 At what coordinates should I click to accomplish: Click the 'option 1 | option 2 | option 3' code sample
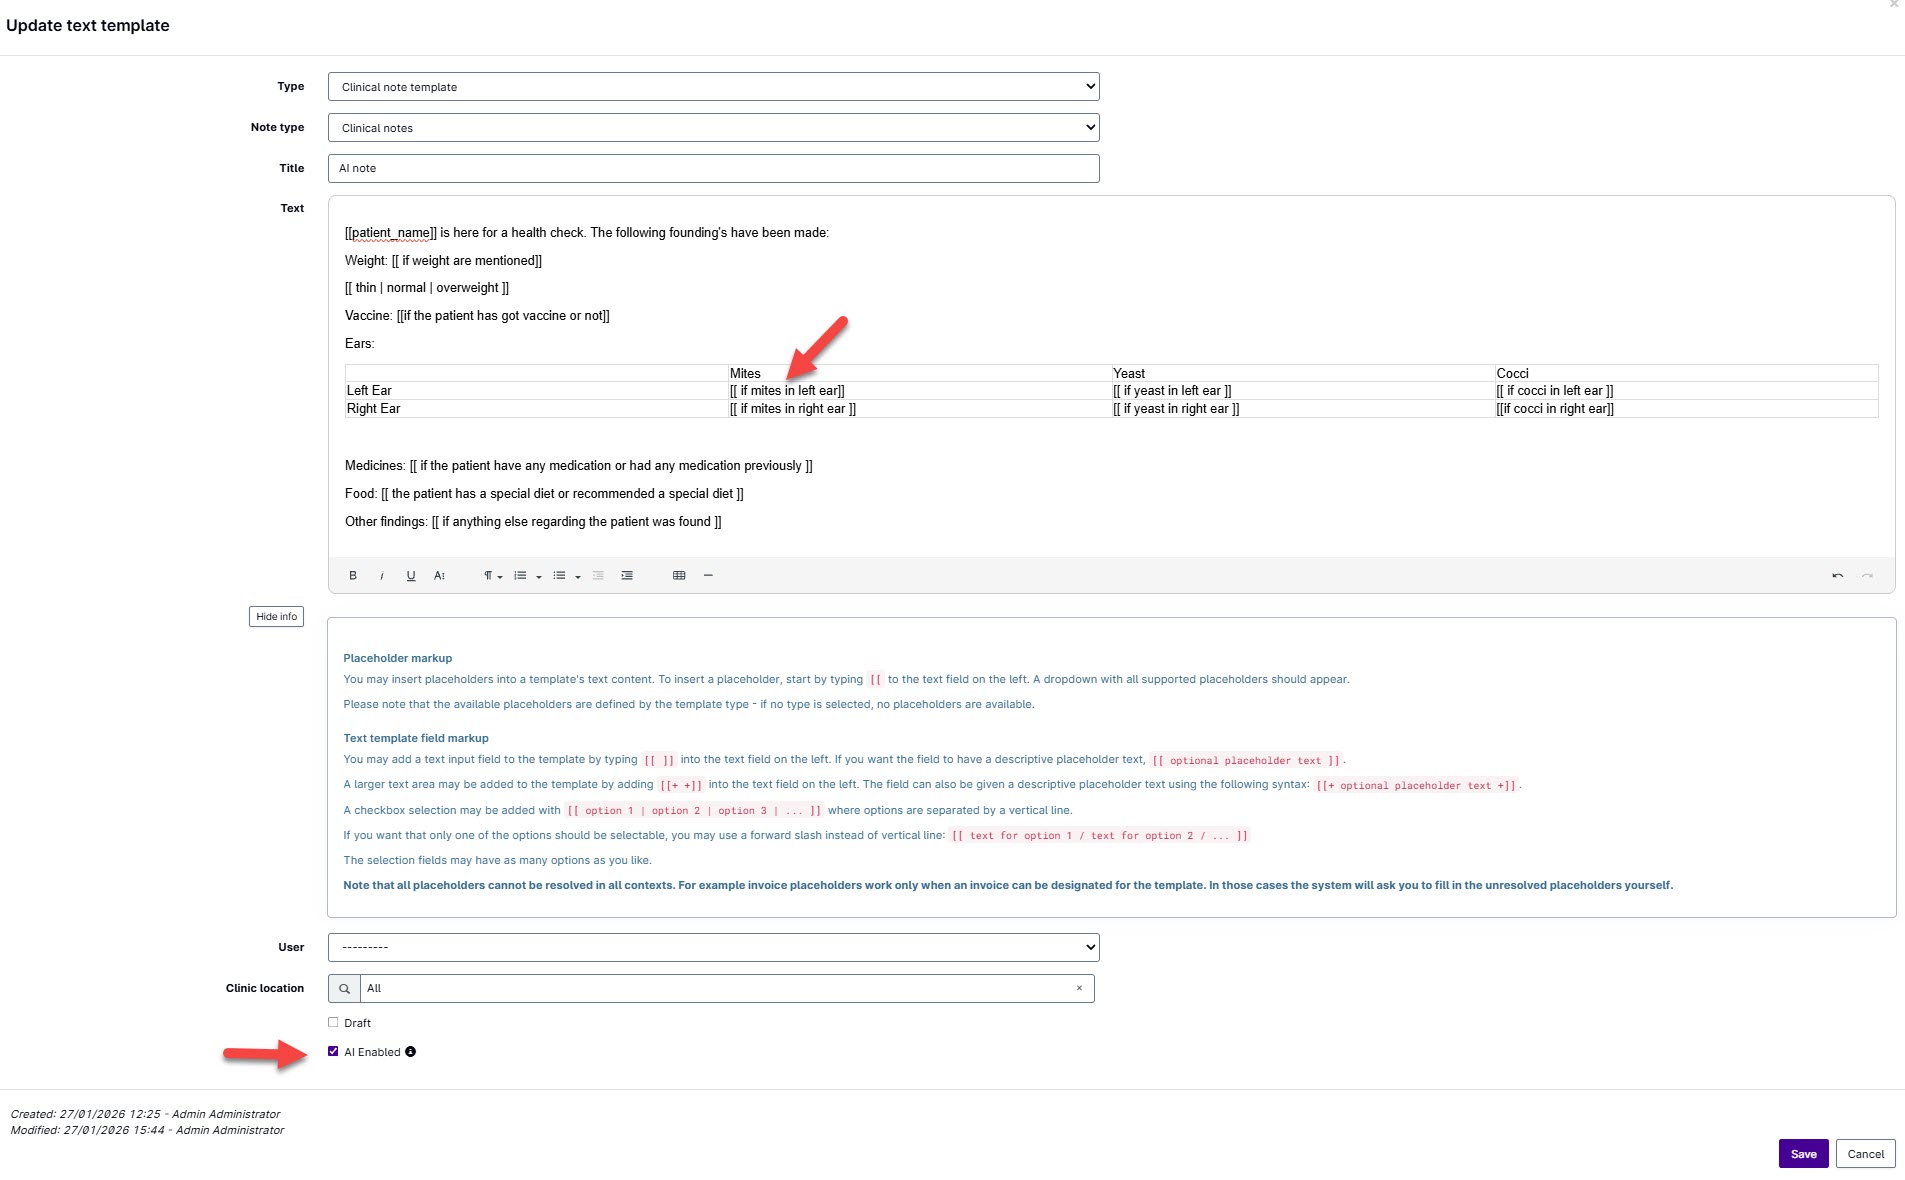click(x=694, y=811)
